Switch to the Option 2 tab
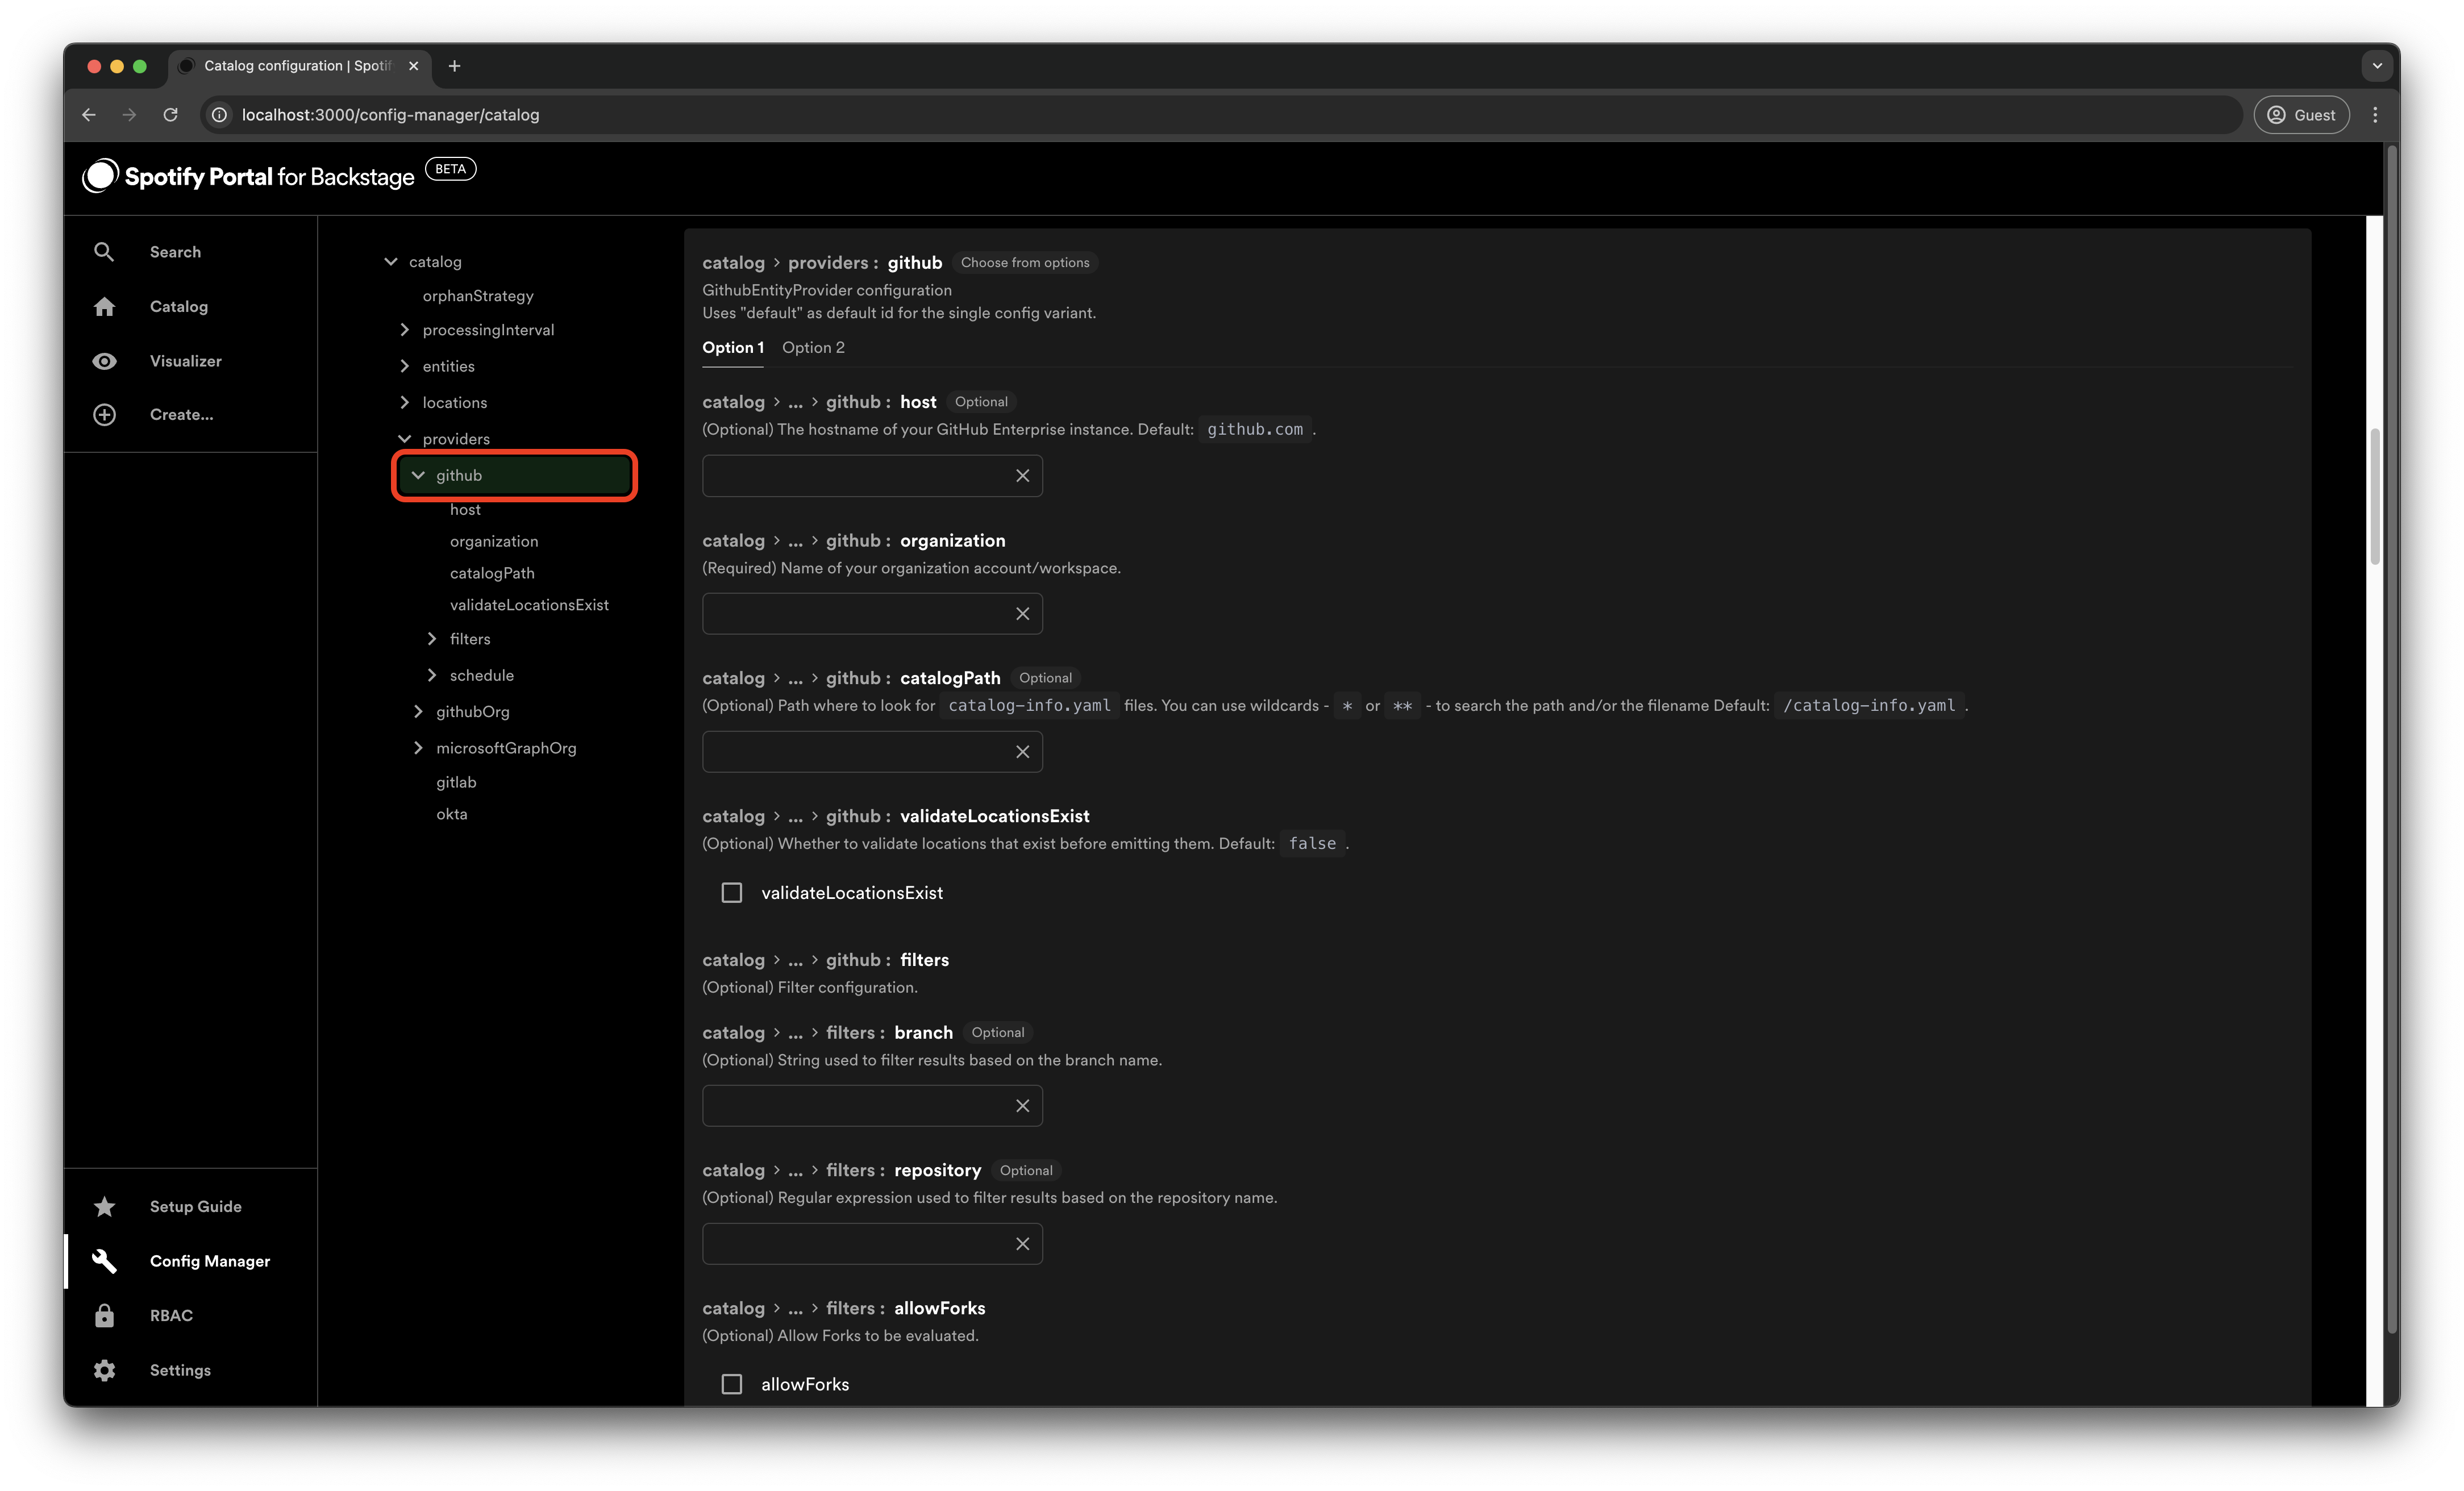The image size is (2464, 1491). [x=813, y=348]
